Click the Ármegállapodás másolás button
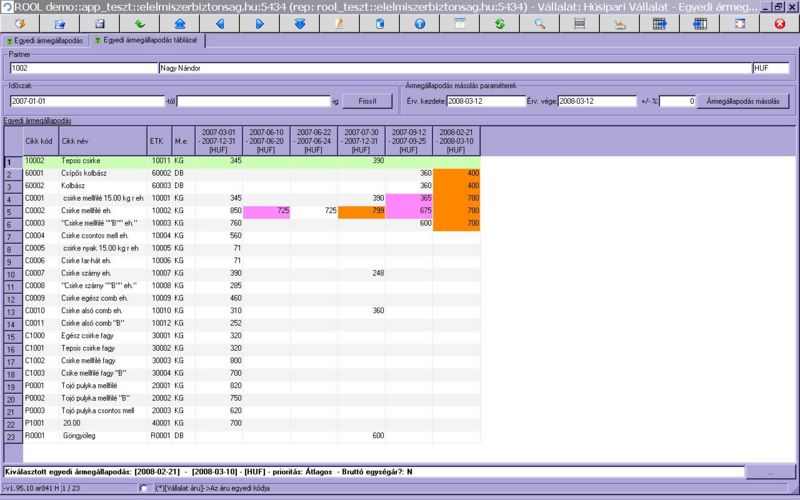The width and height of the screenshot is (800, 500). point(743,101)
